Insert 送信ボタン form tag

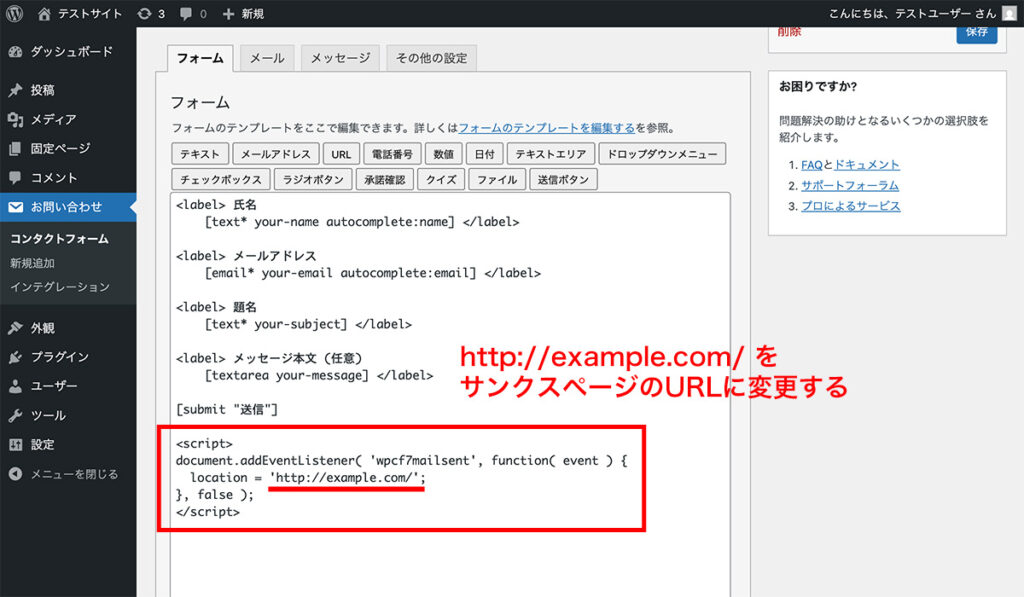point(563,180)
